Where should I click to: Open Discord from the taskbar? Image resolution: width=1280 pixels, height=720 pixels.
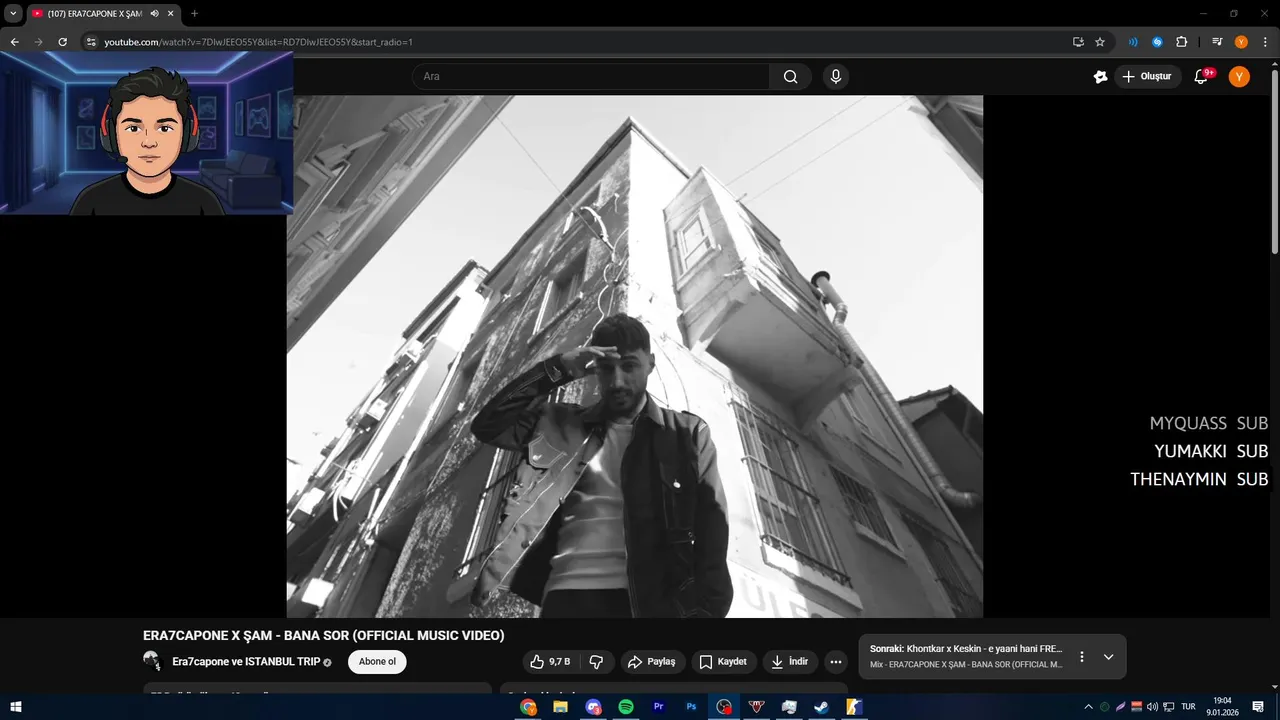(x=593, y=707)
